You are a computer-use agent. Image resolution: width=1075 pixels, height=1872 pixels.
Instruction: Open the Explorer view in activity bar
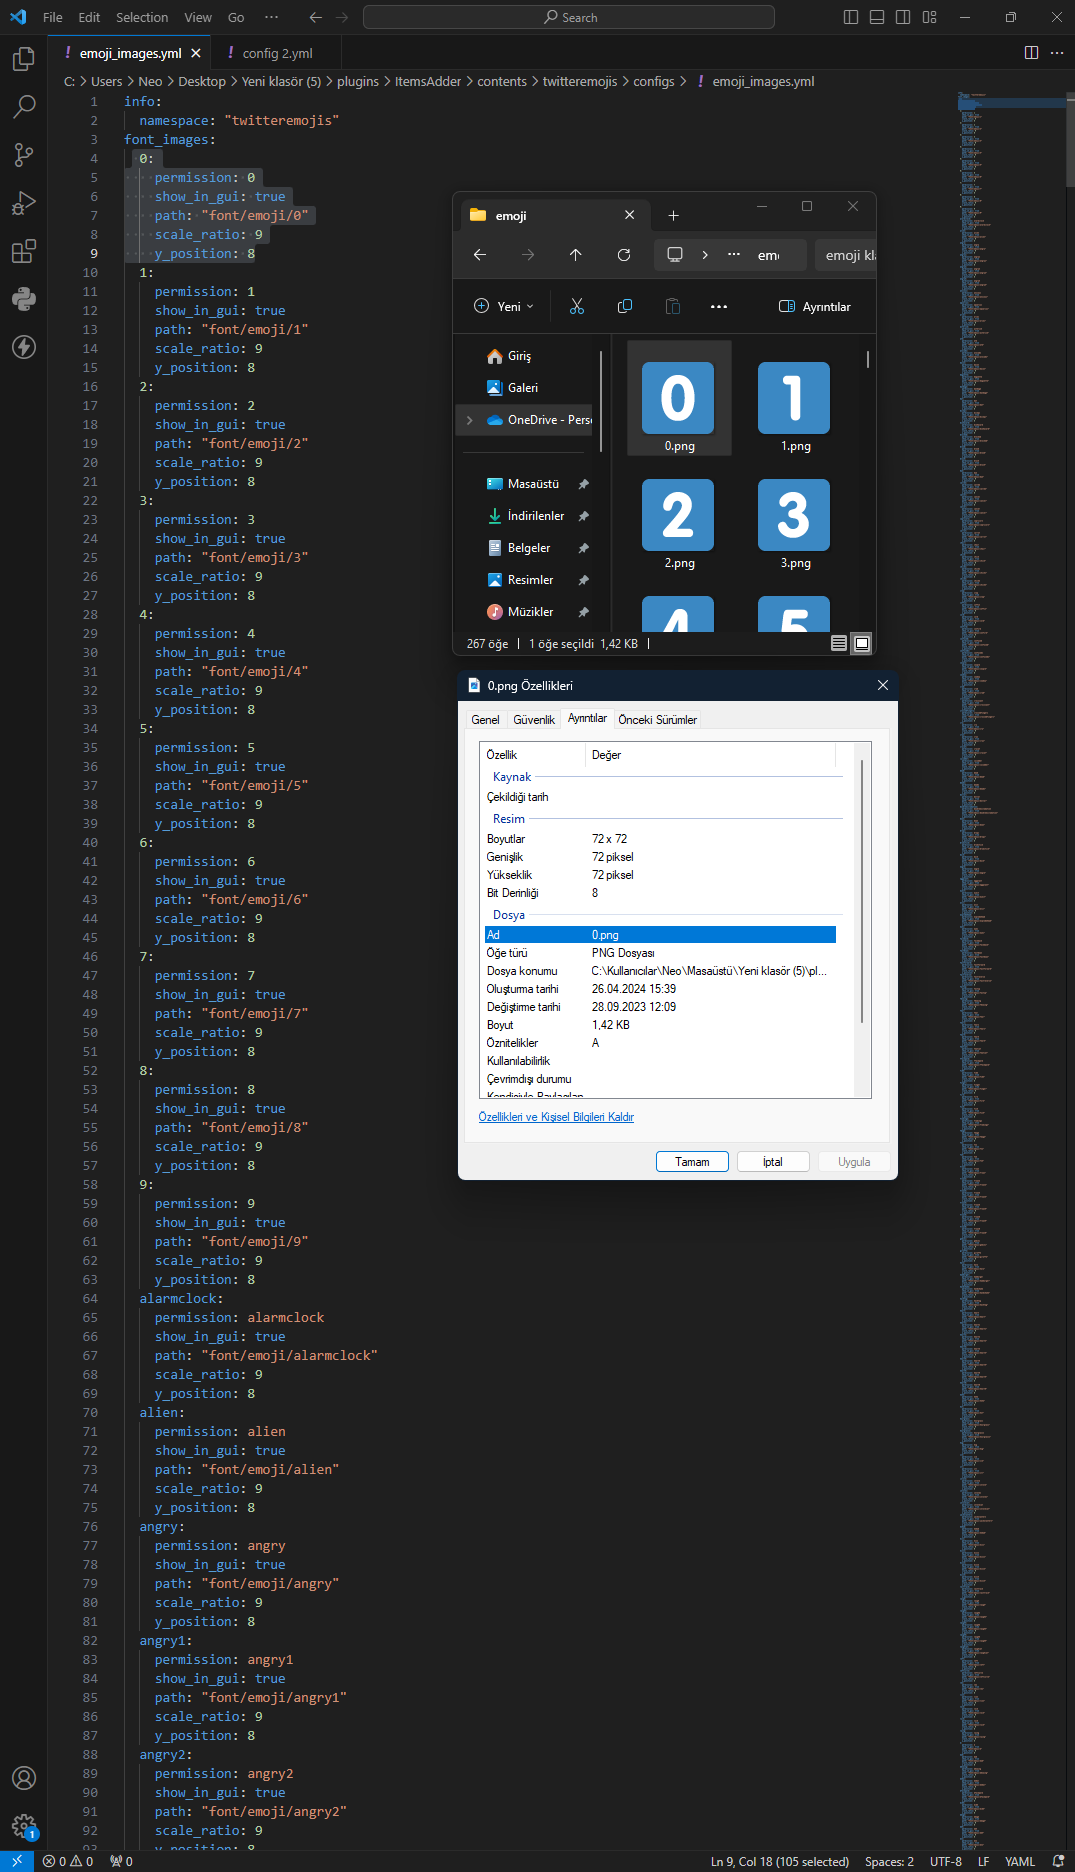tap(24, 59)
